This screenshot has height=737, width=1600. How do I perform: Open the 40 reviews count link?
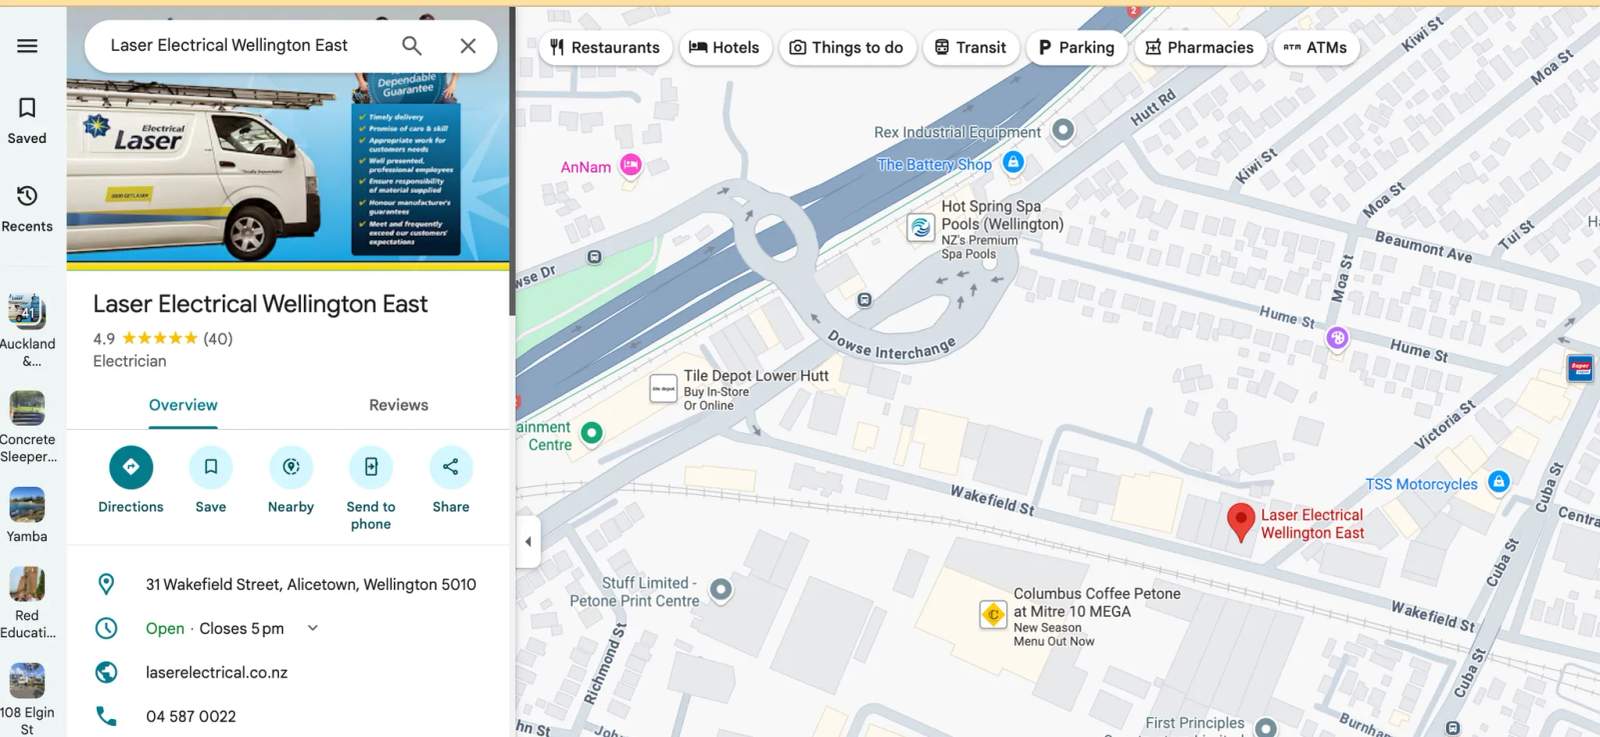tap(218, 339)
